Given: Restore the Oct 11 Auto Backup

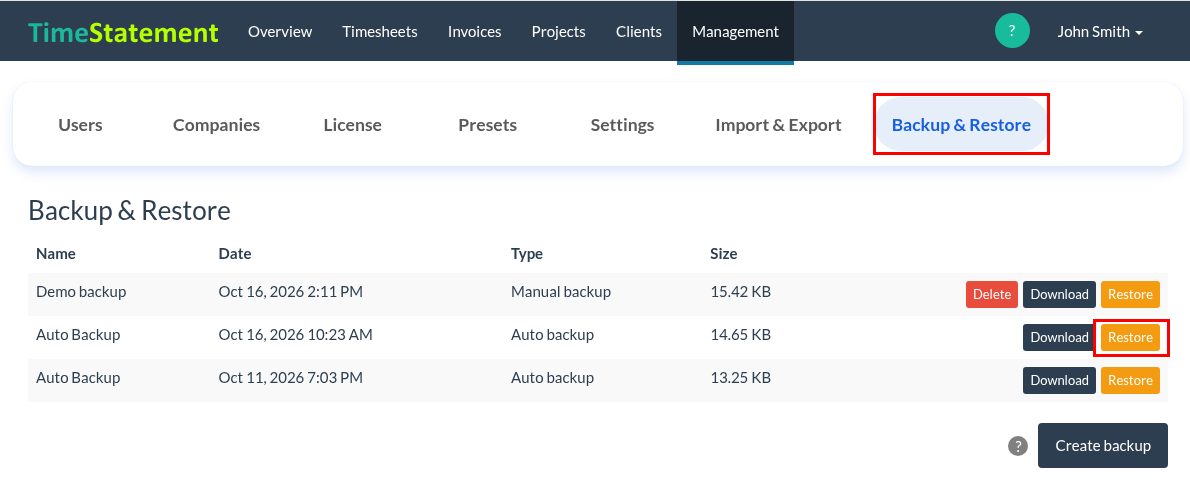Looking at the screenshot, I should [1130, 380].
